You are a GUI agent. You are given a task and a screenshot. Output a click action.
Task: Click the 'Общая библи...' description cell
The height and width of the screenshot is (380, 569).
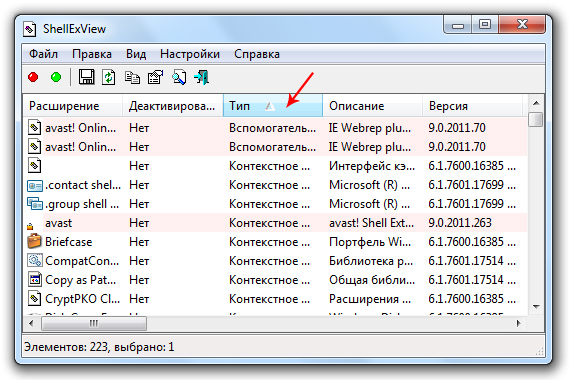[372, 280]
